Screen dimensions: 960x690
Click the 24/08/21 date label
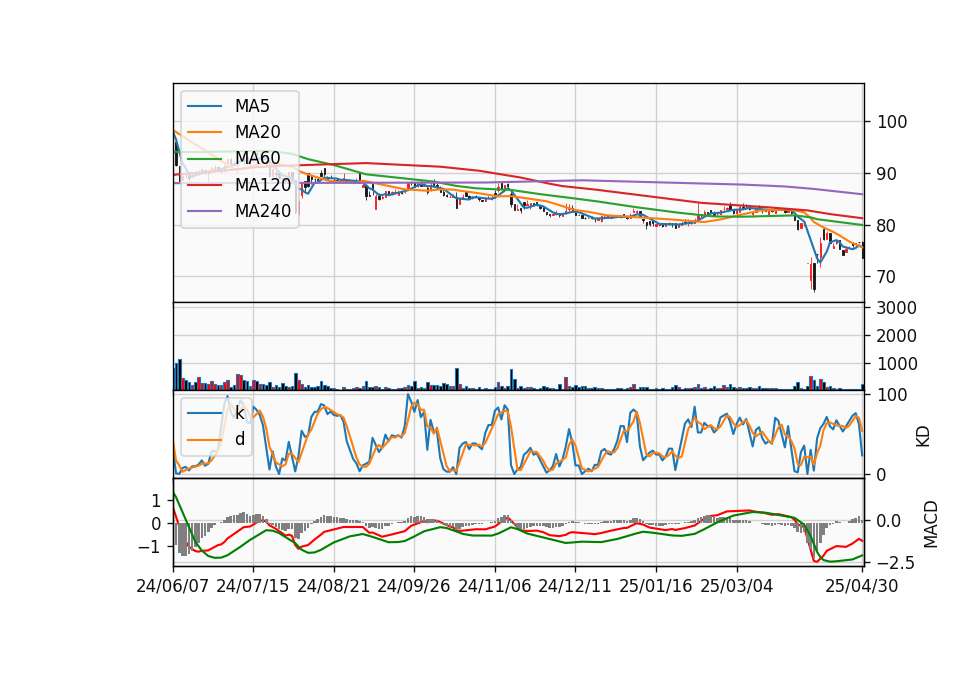tap(334, 587)
